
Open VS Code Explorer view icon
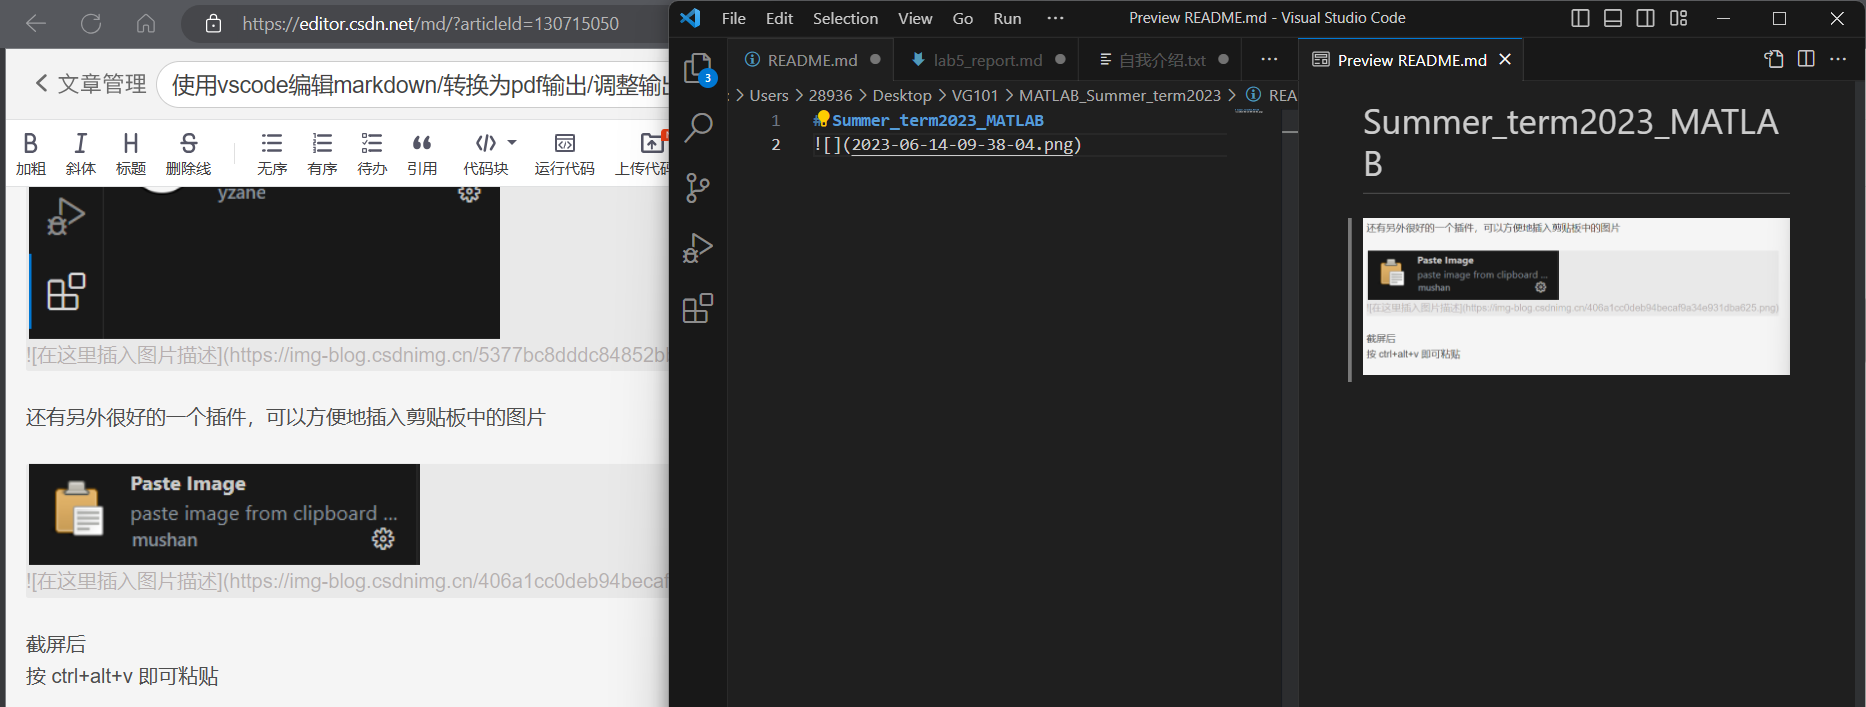coord(698,68)
